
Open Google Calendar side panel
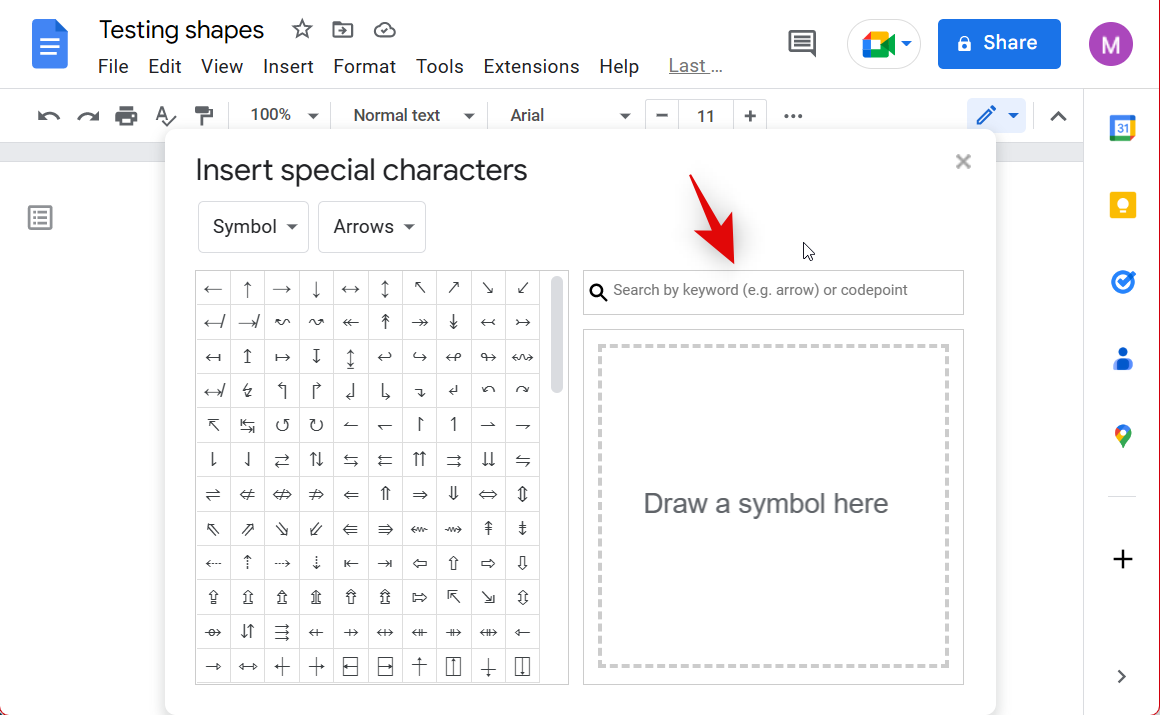(1123, 128)
